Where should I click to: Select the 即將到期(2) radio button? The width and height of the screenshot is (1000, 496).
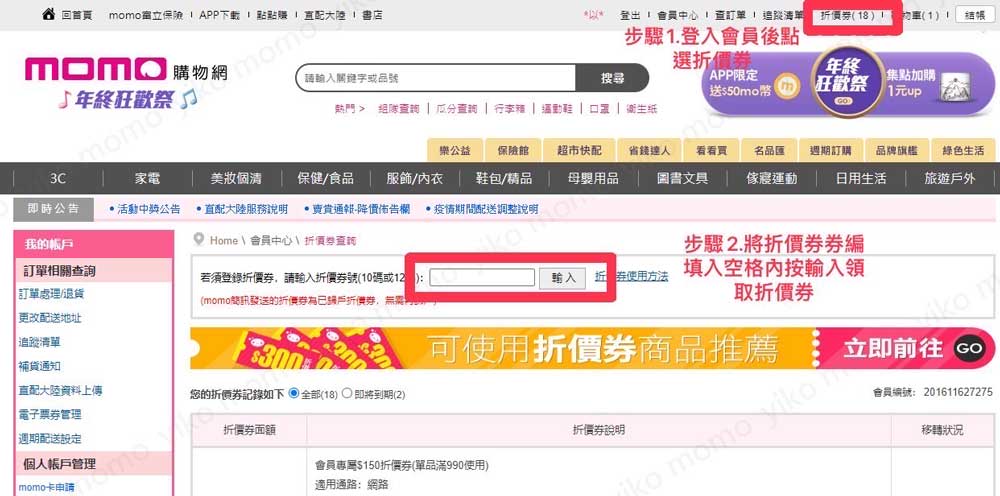(x=347, y=393)
